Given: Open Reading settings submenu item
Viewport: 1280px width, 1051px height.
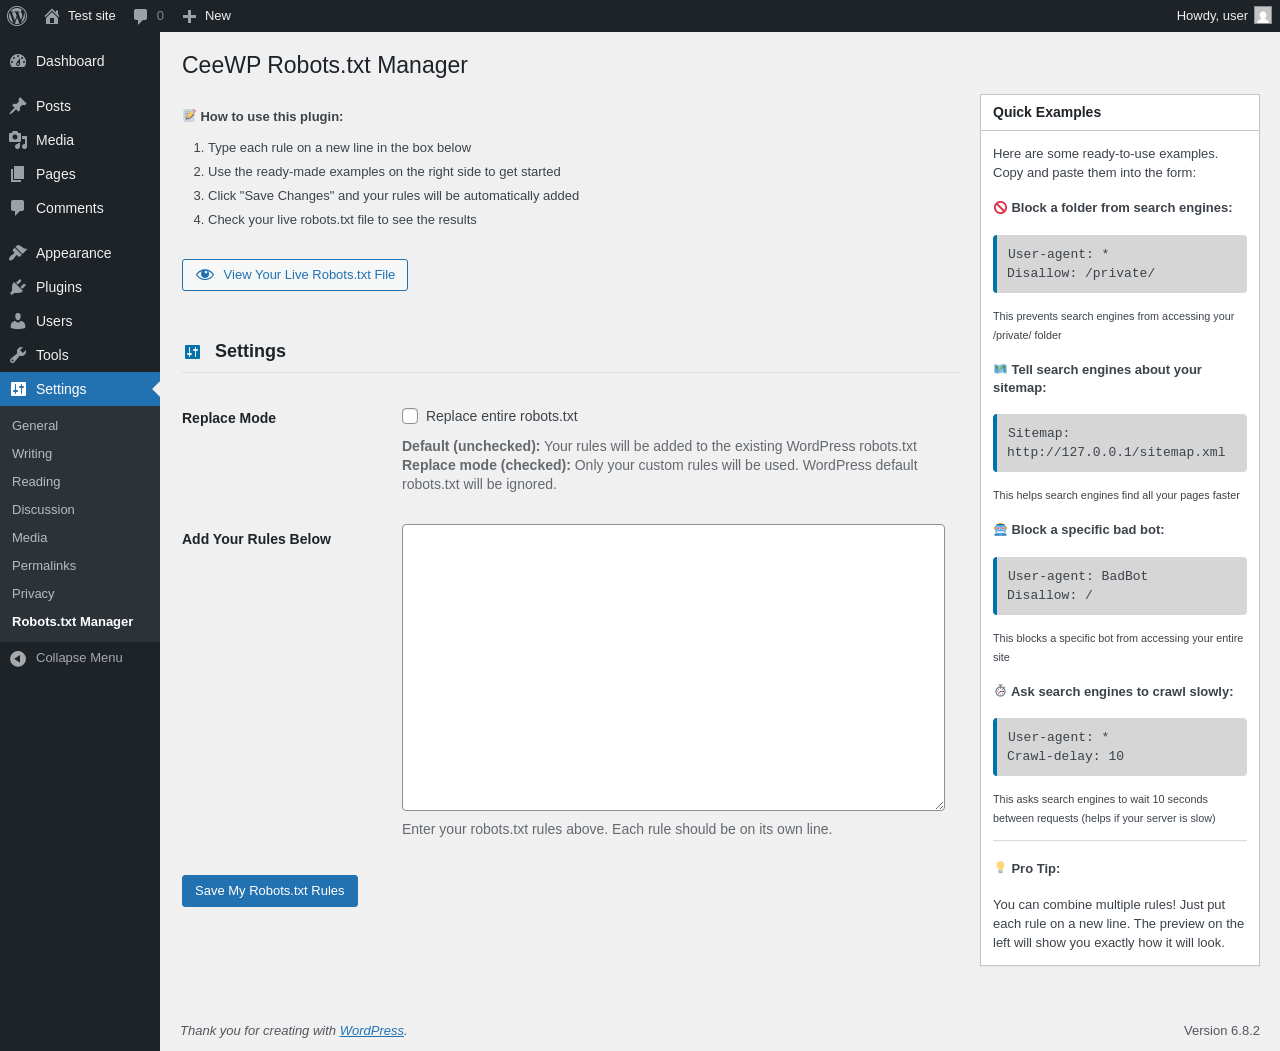Looking at the screenshot, I should pos(36,482).
